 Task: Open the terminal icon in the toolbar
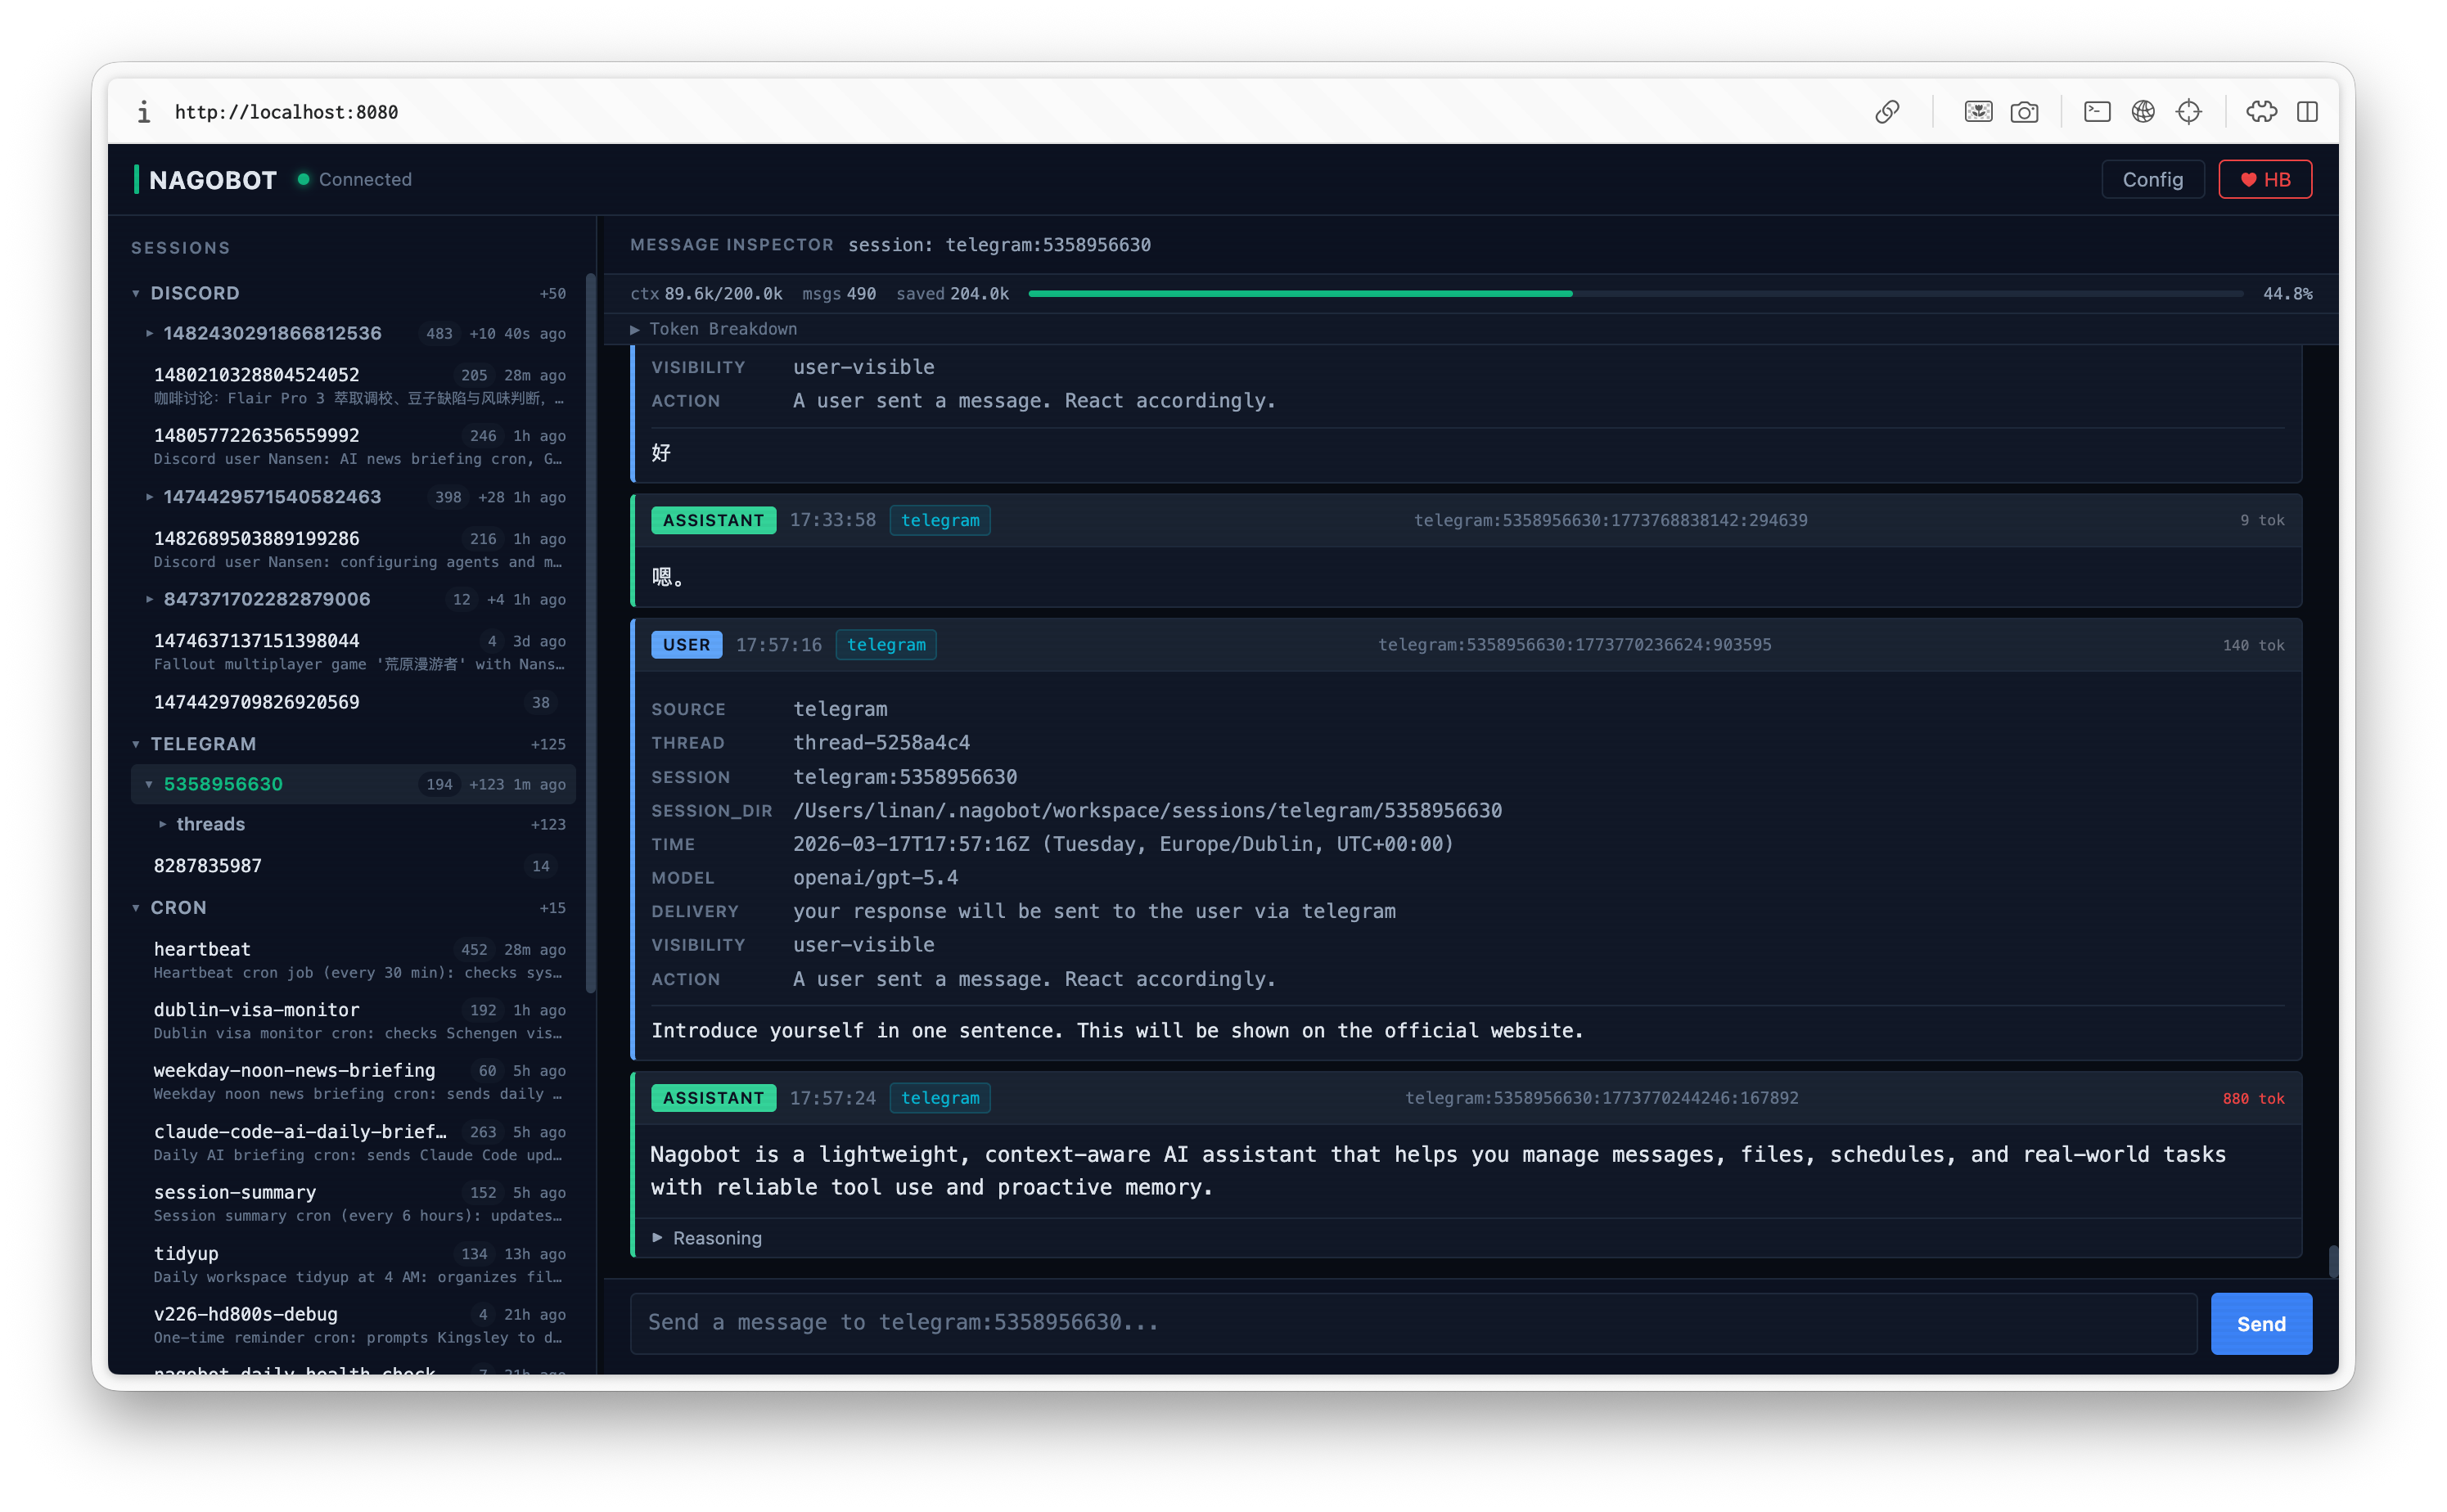[x=2096, y=112]
